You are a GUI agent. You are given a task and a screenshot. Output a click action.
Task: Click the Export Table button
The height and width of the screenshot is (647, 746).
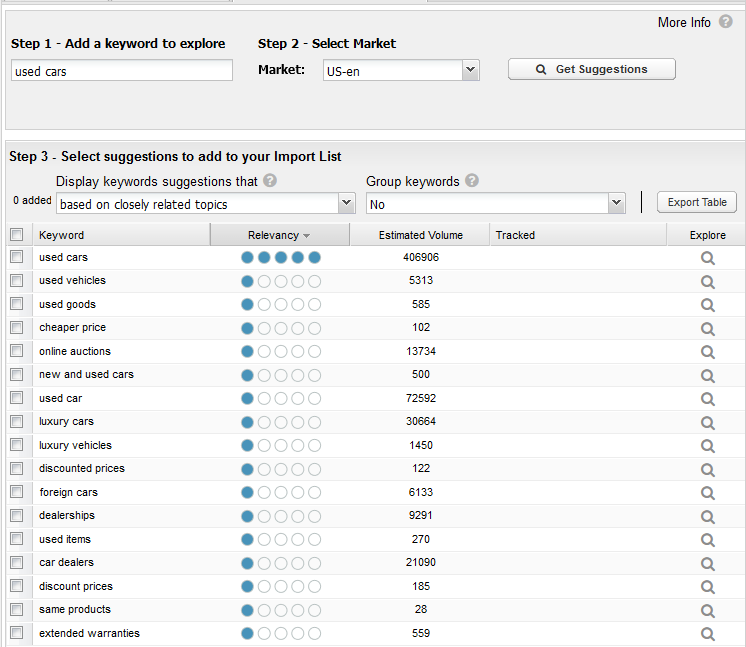[x=697, y=202]
